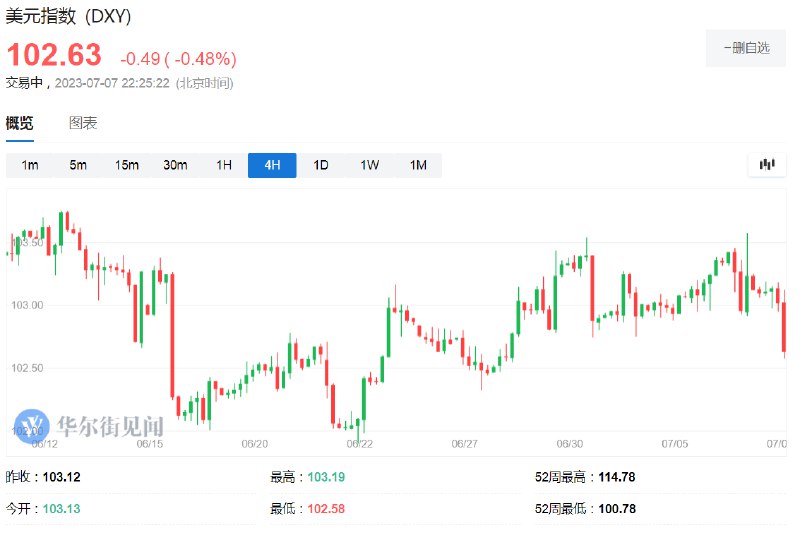Select the 1W timeframe

[x=369, y=165]
